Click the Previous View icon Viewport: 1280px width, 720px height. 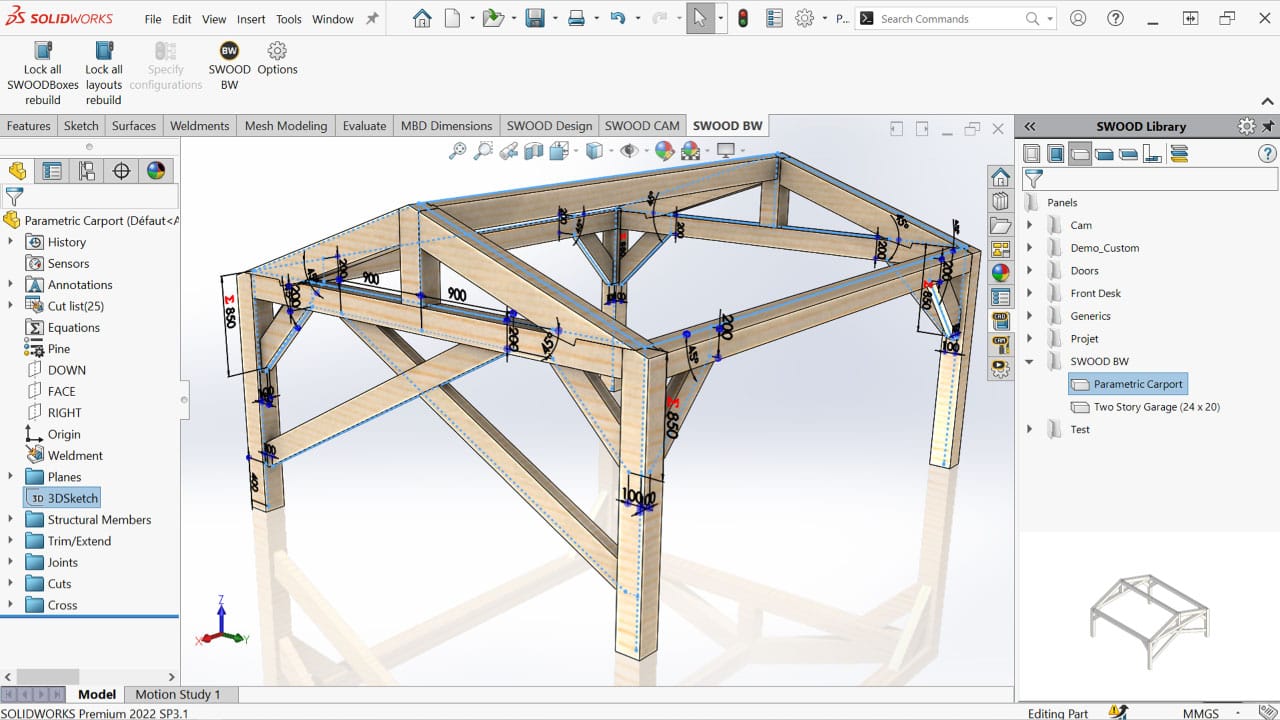(509, 150)
